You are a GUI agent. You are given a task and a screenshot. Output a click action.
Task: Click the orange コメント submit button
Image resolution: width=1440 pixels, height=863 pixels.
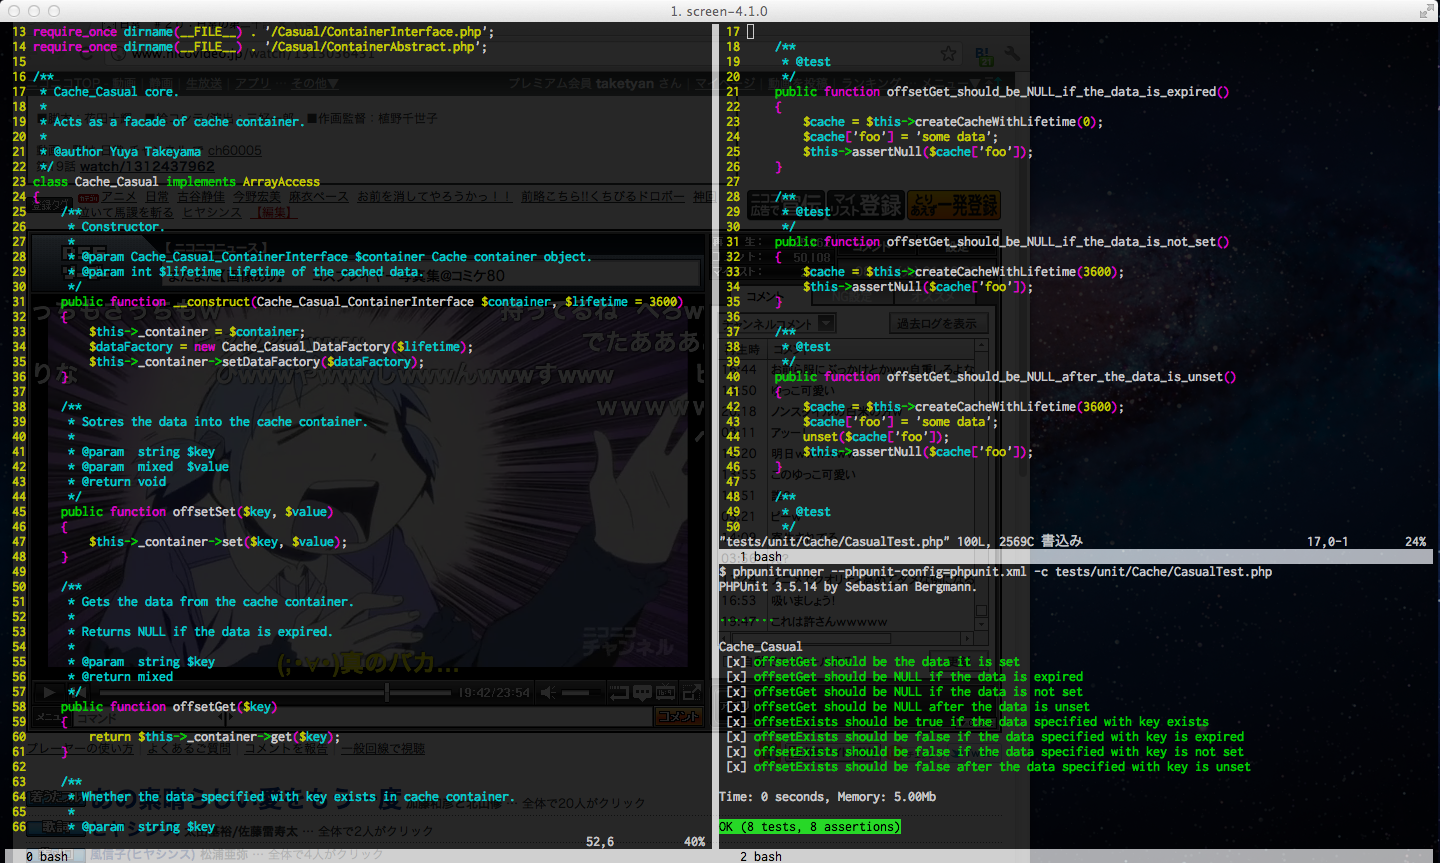[x=680, y=716]
